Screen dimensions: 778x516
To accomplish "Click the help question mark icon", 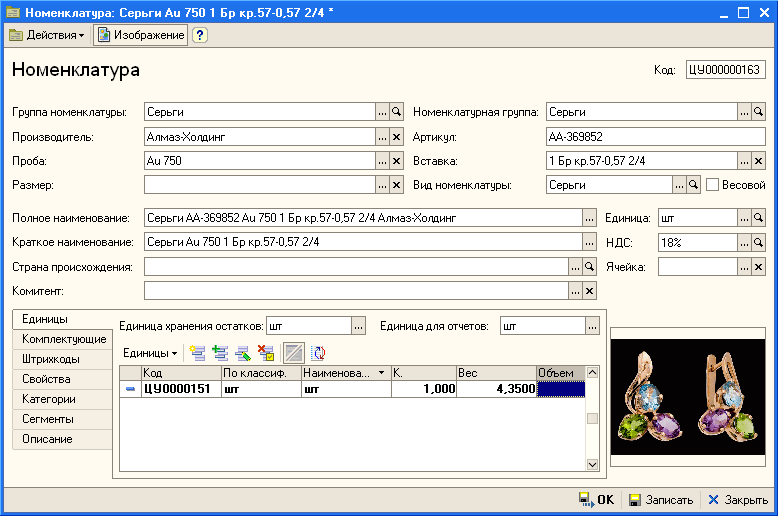I will coord(200,35).
